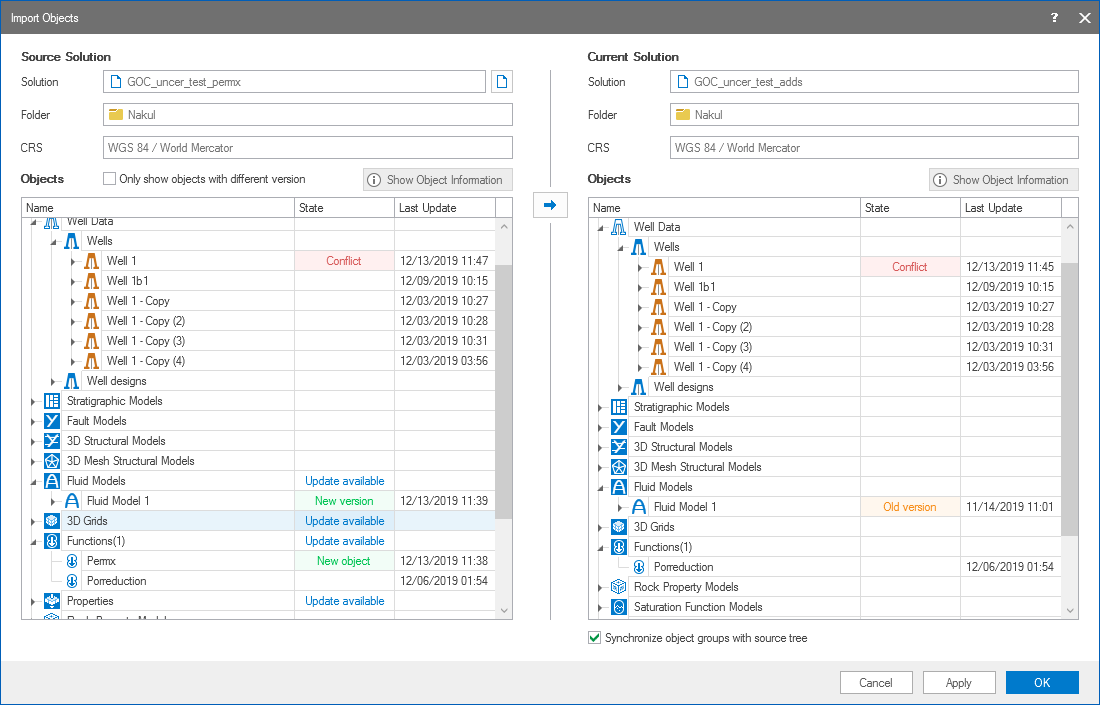This screenshot has width=1100, height=705.
Task: Click the Stratigraphic Models icon in current tree
Action: (x=619, y=407)
